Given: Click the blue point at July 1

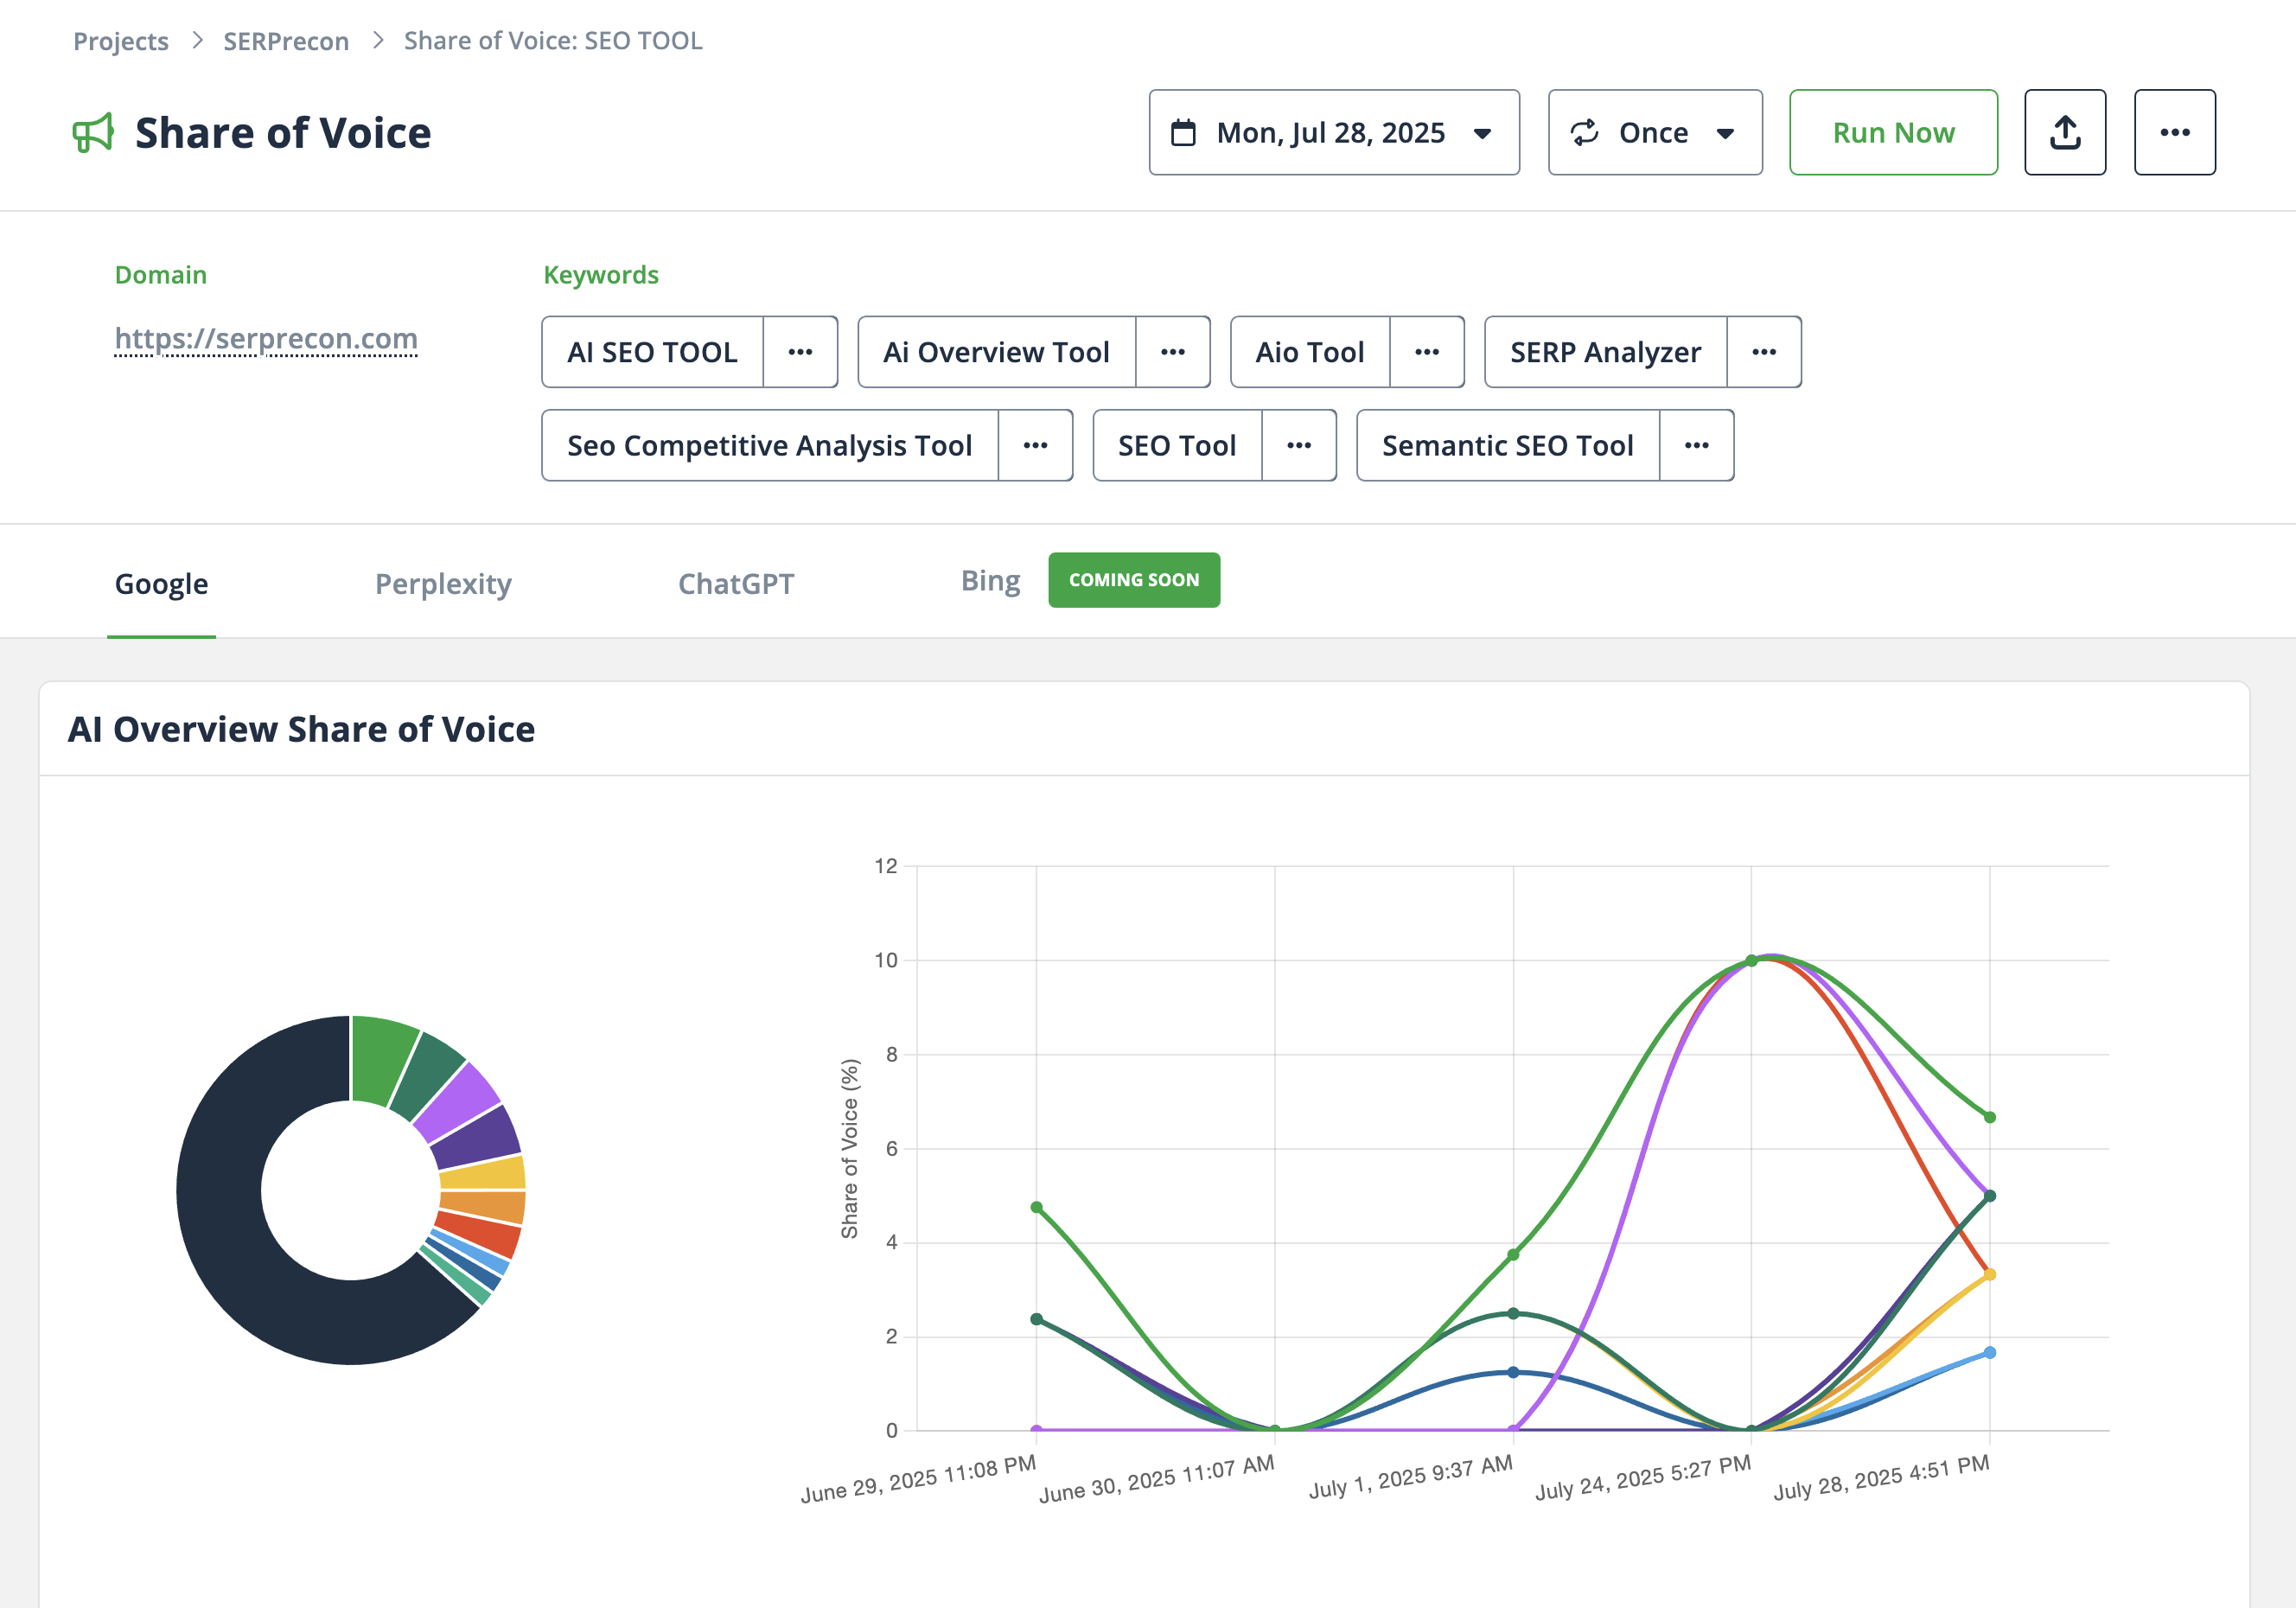Looking at the screenshot, I should pos(1513,1372).
